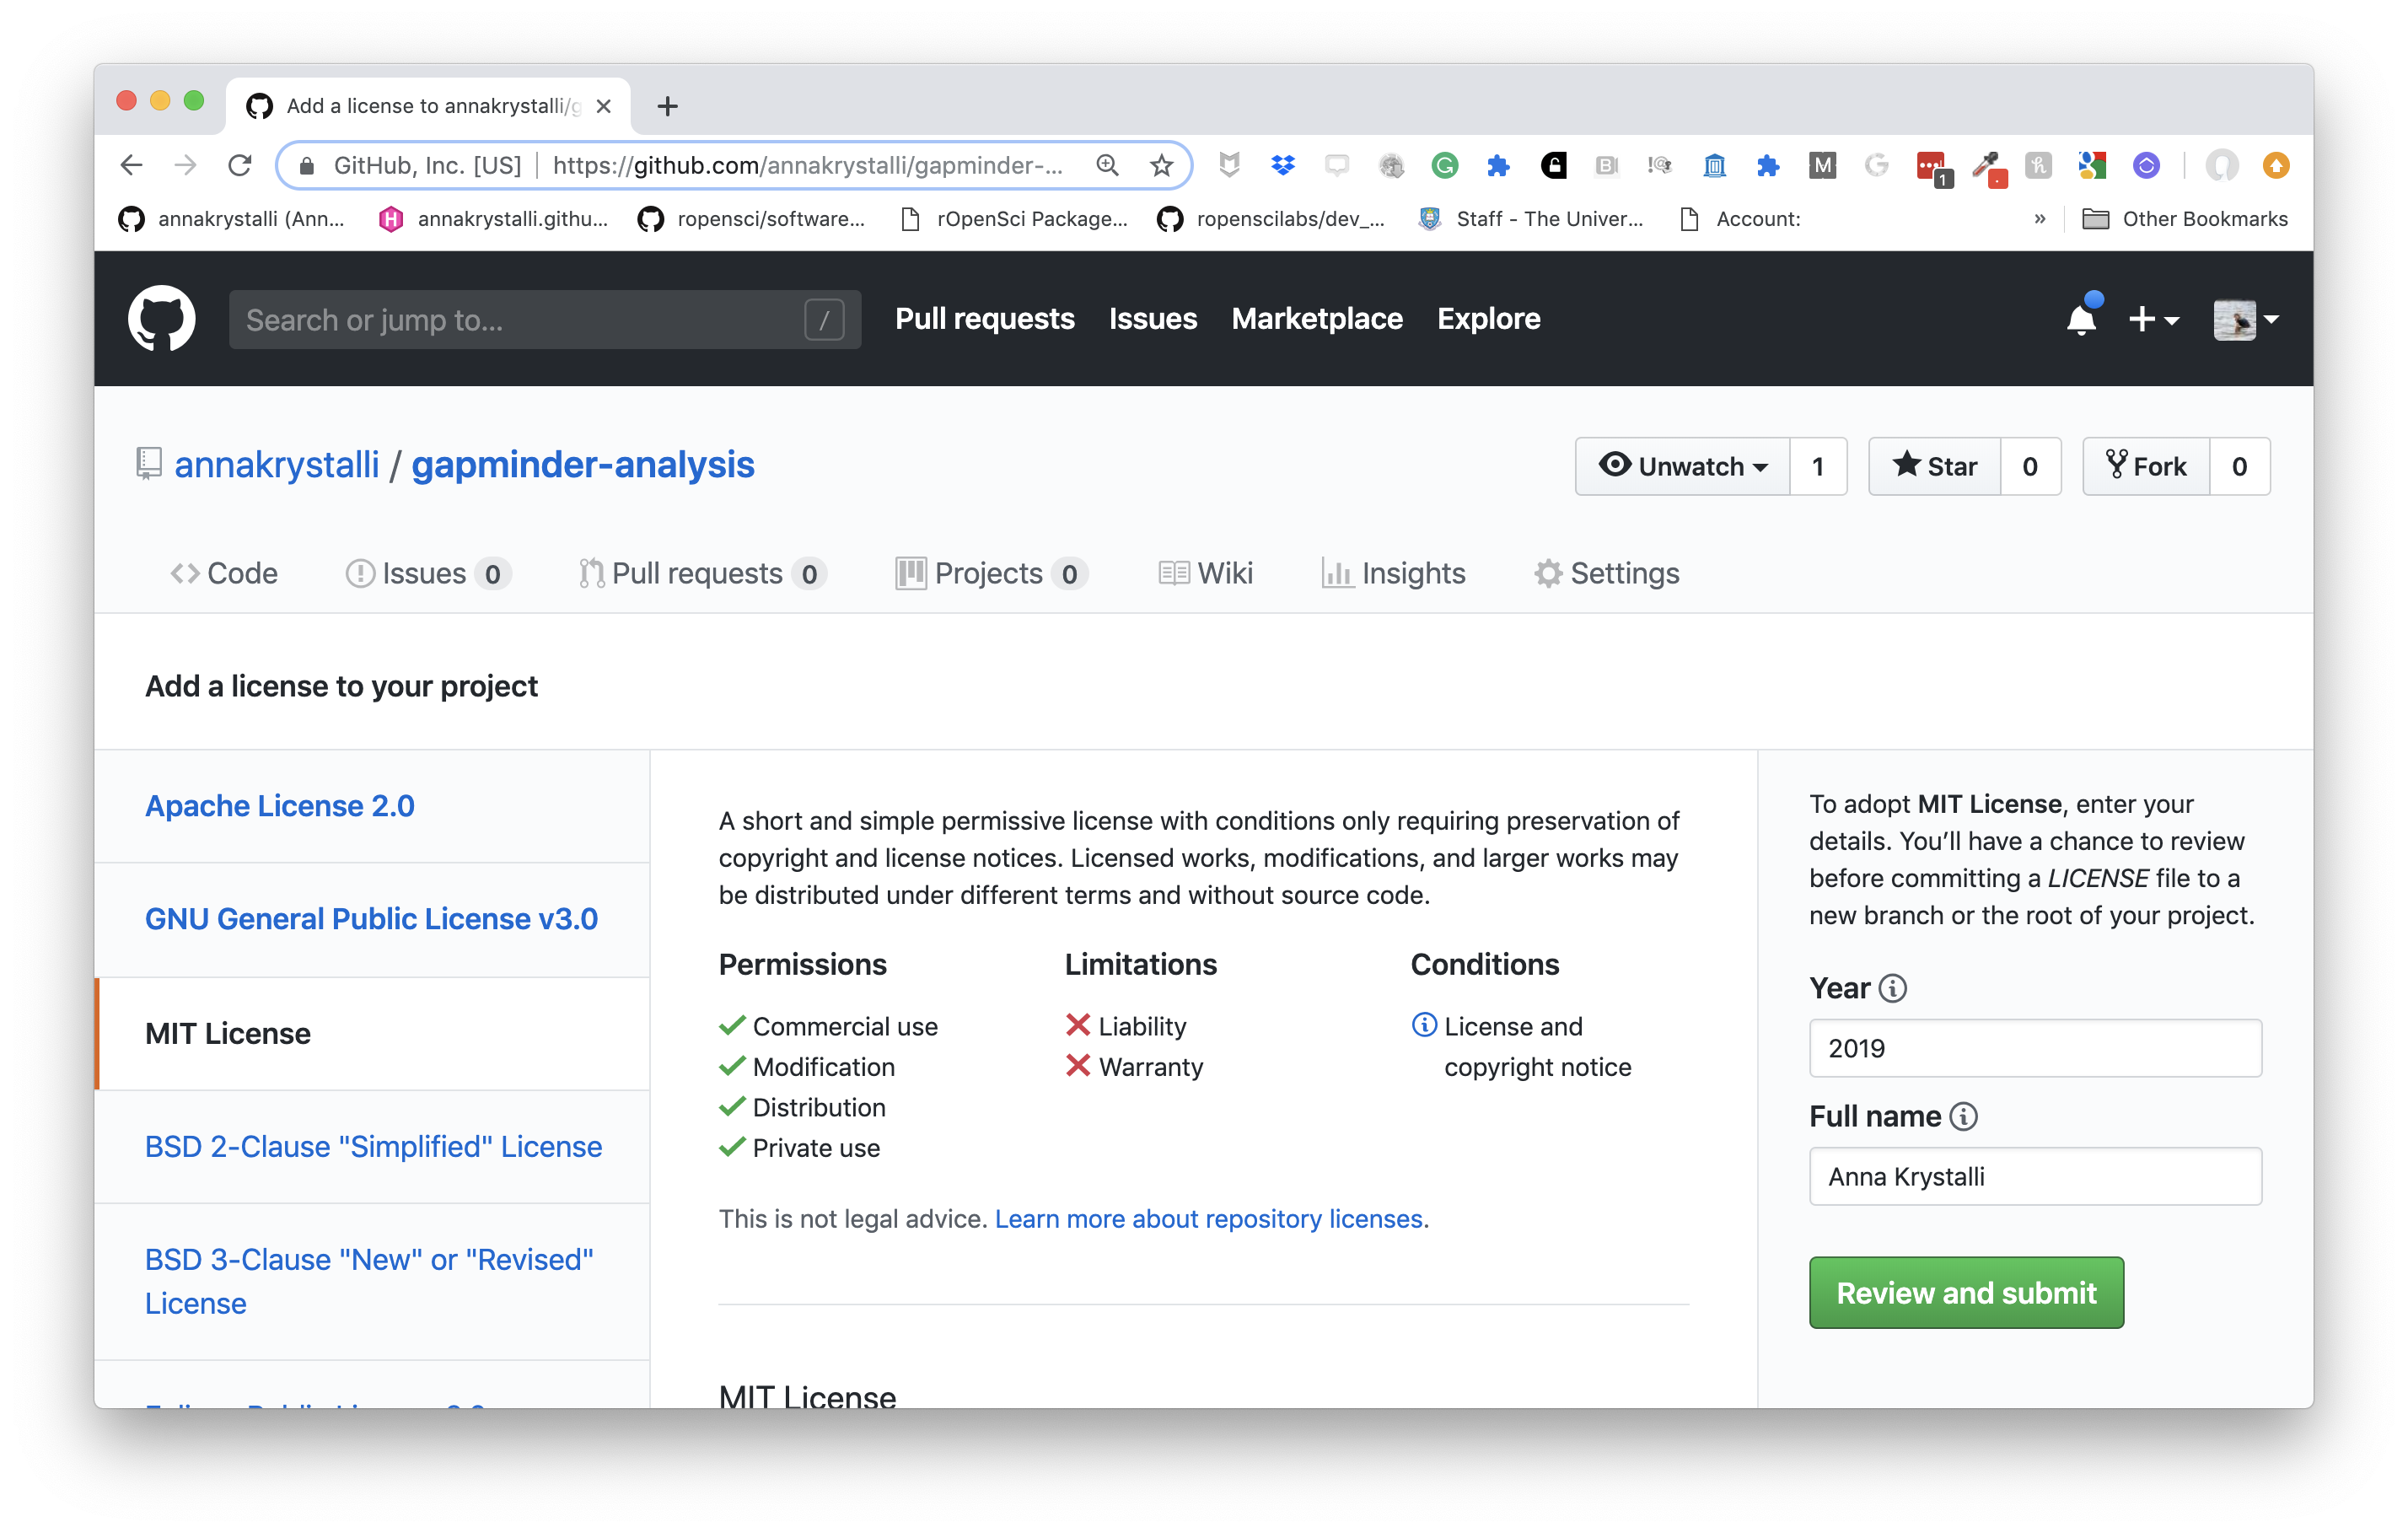Open the ropensci/software bookmark
The image size is (2408, 1533).
(x=751, y=219)
